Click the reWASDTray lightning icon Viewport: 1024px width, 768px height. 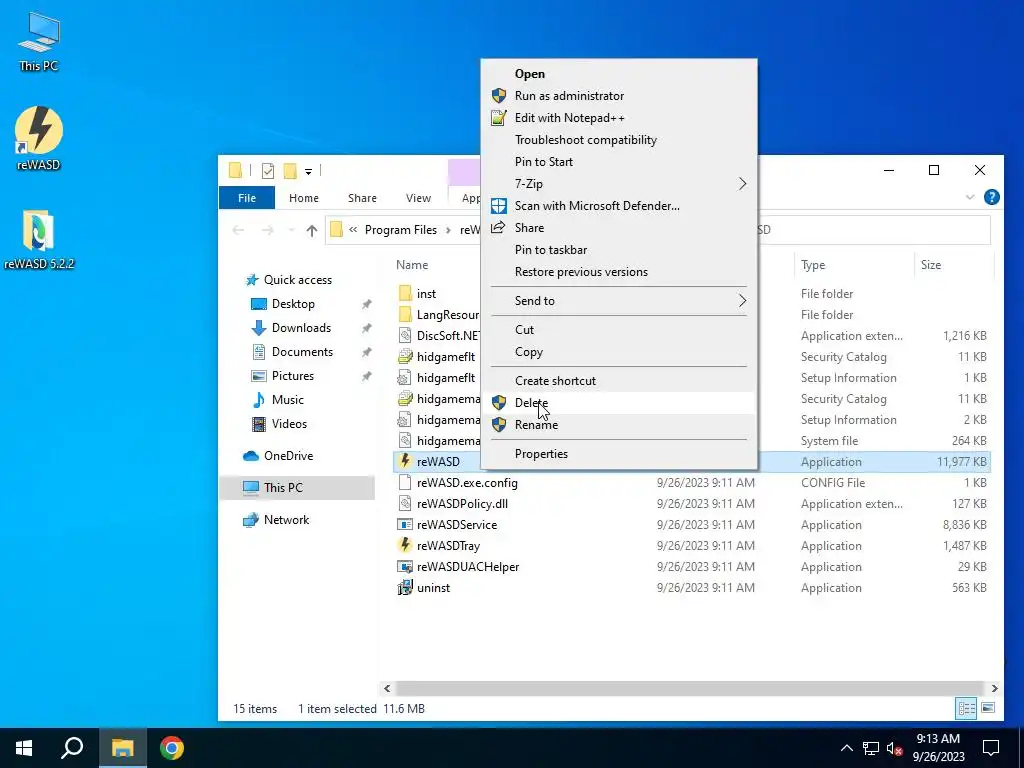(405, 545)
